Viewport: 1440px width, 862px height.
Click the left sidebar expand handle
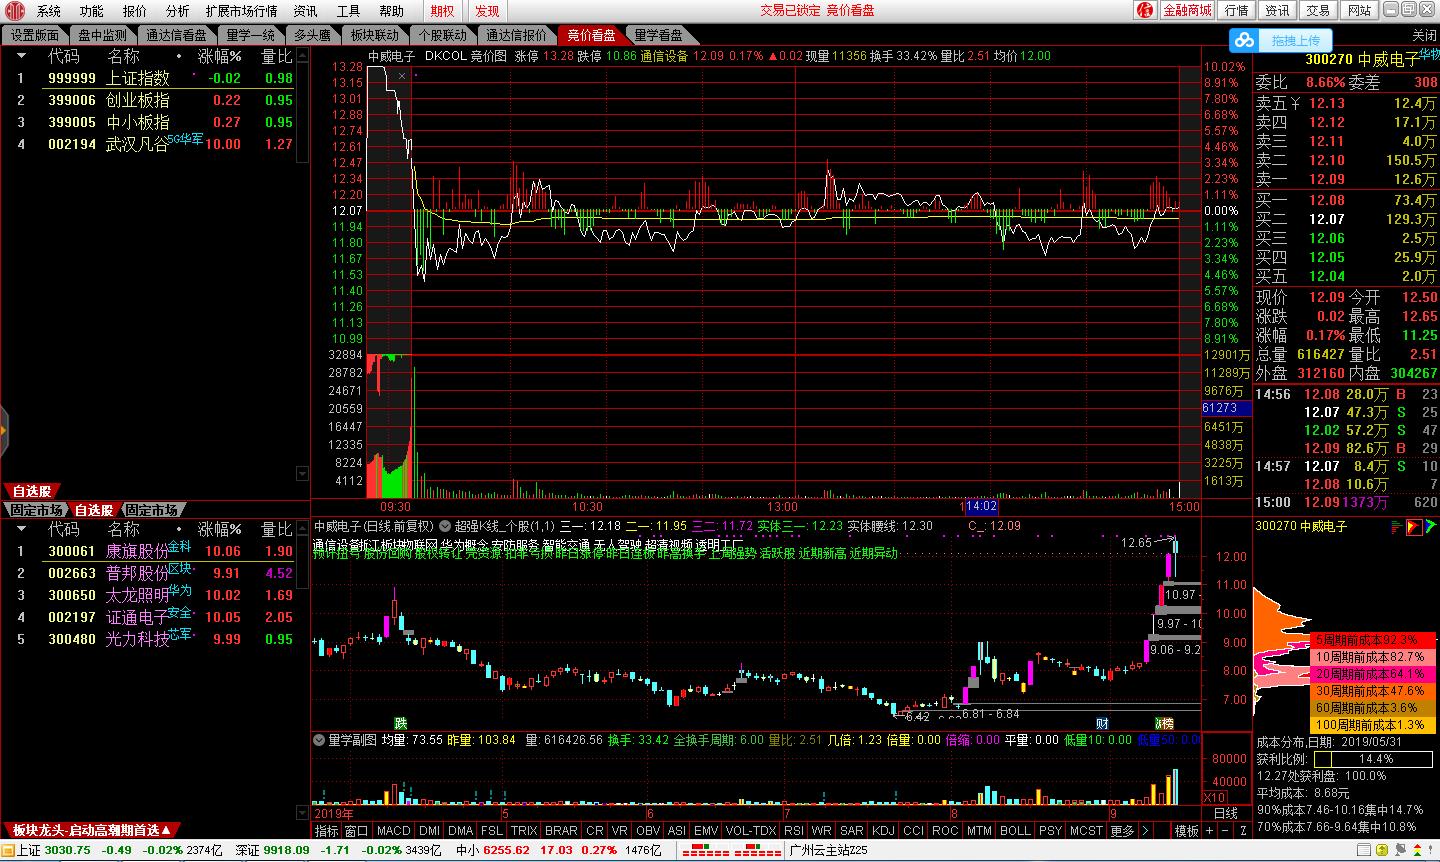click(4, 431)
